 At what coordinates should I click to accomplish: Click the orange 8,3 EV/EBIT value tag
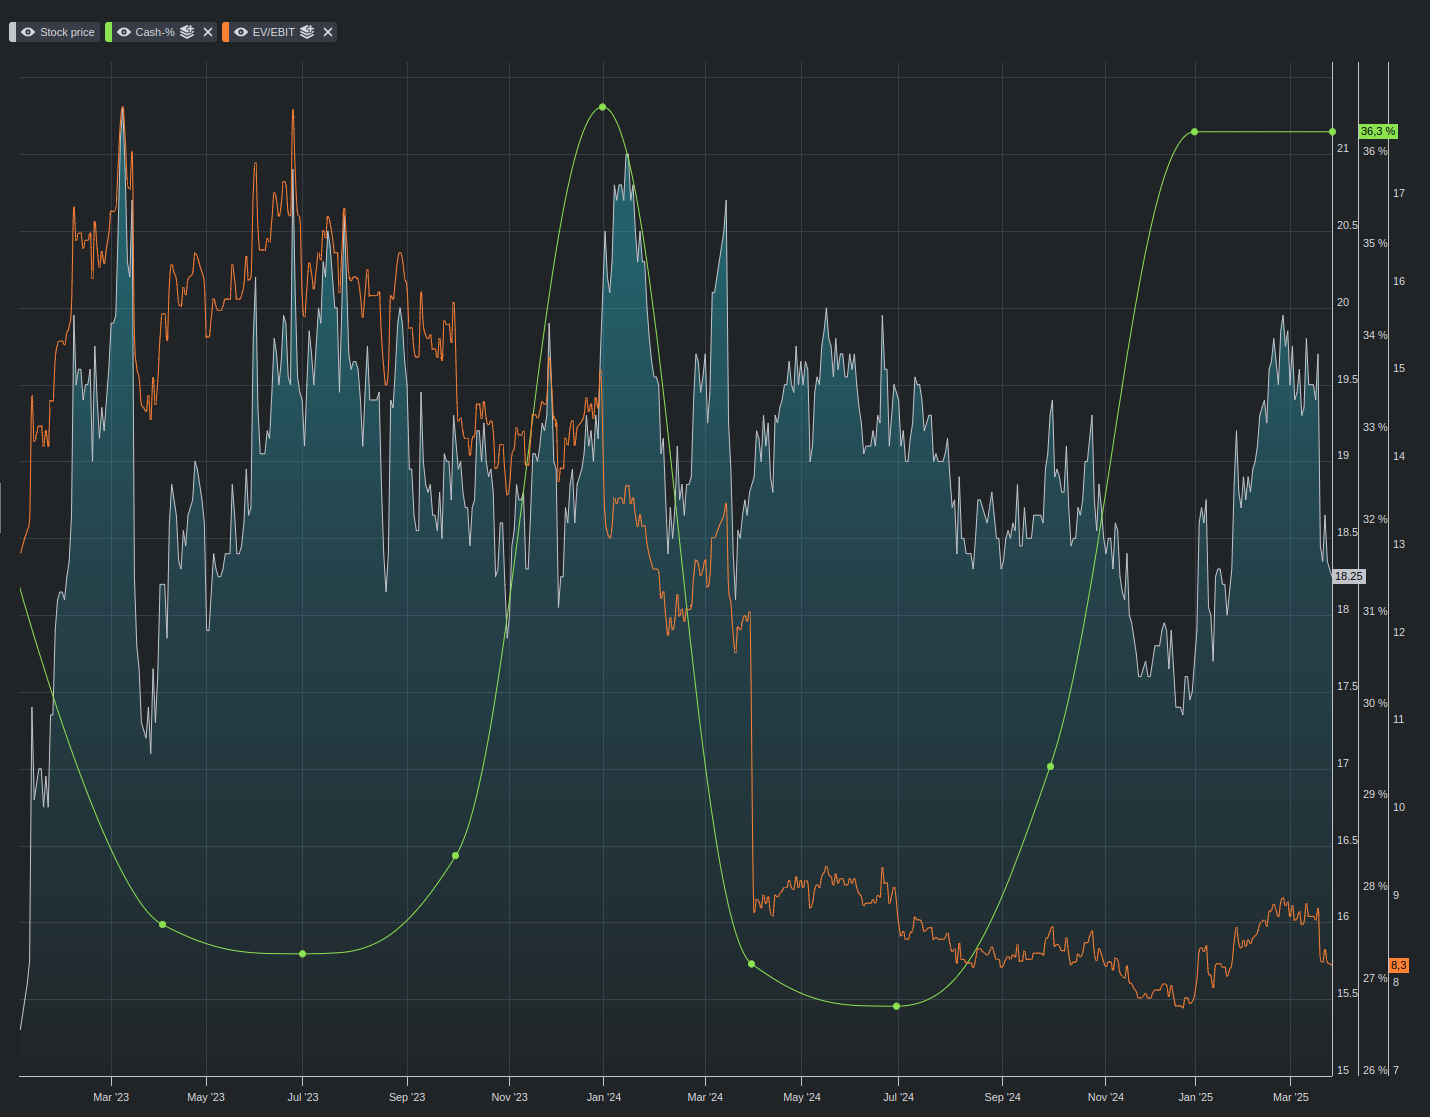(x=1398, y=965)
